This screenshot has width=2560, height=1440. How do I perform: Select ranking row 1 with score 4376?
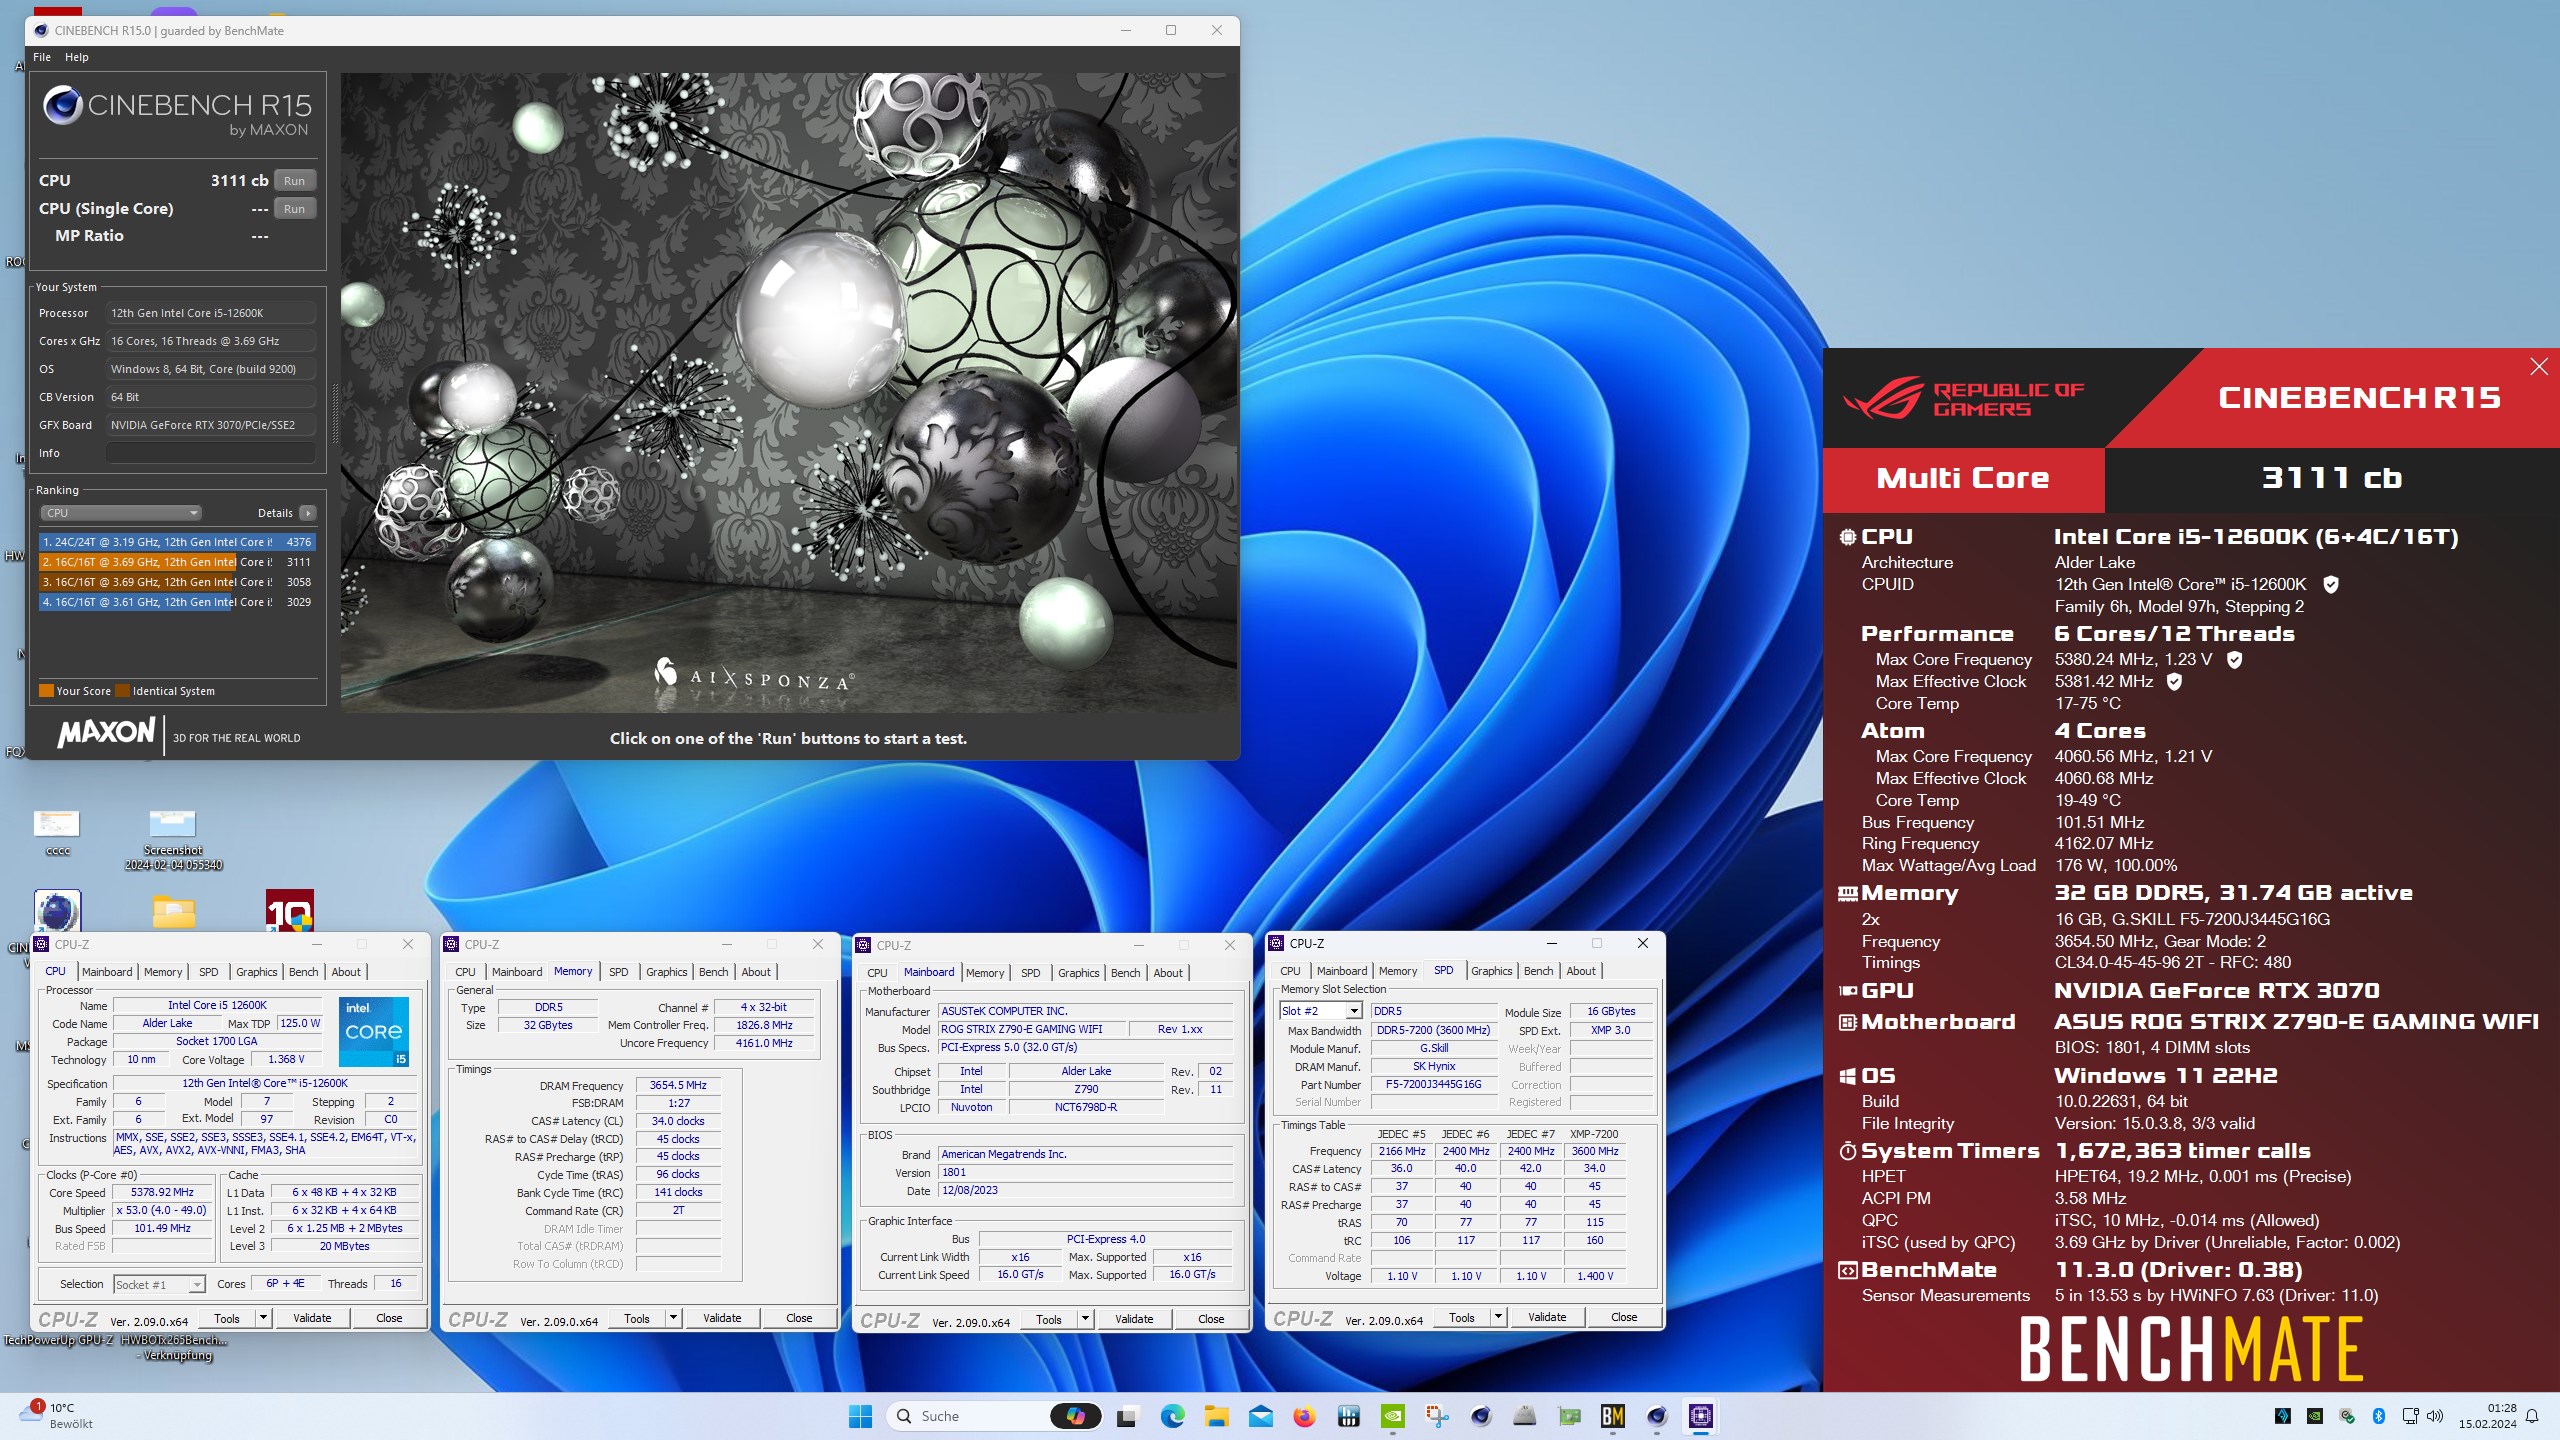(x=177, y=542)
